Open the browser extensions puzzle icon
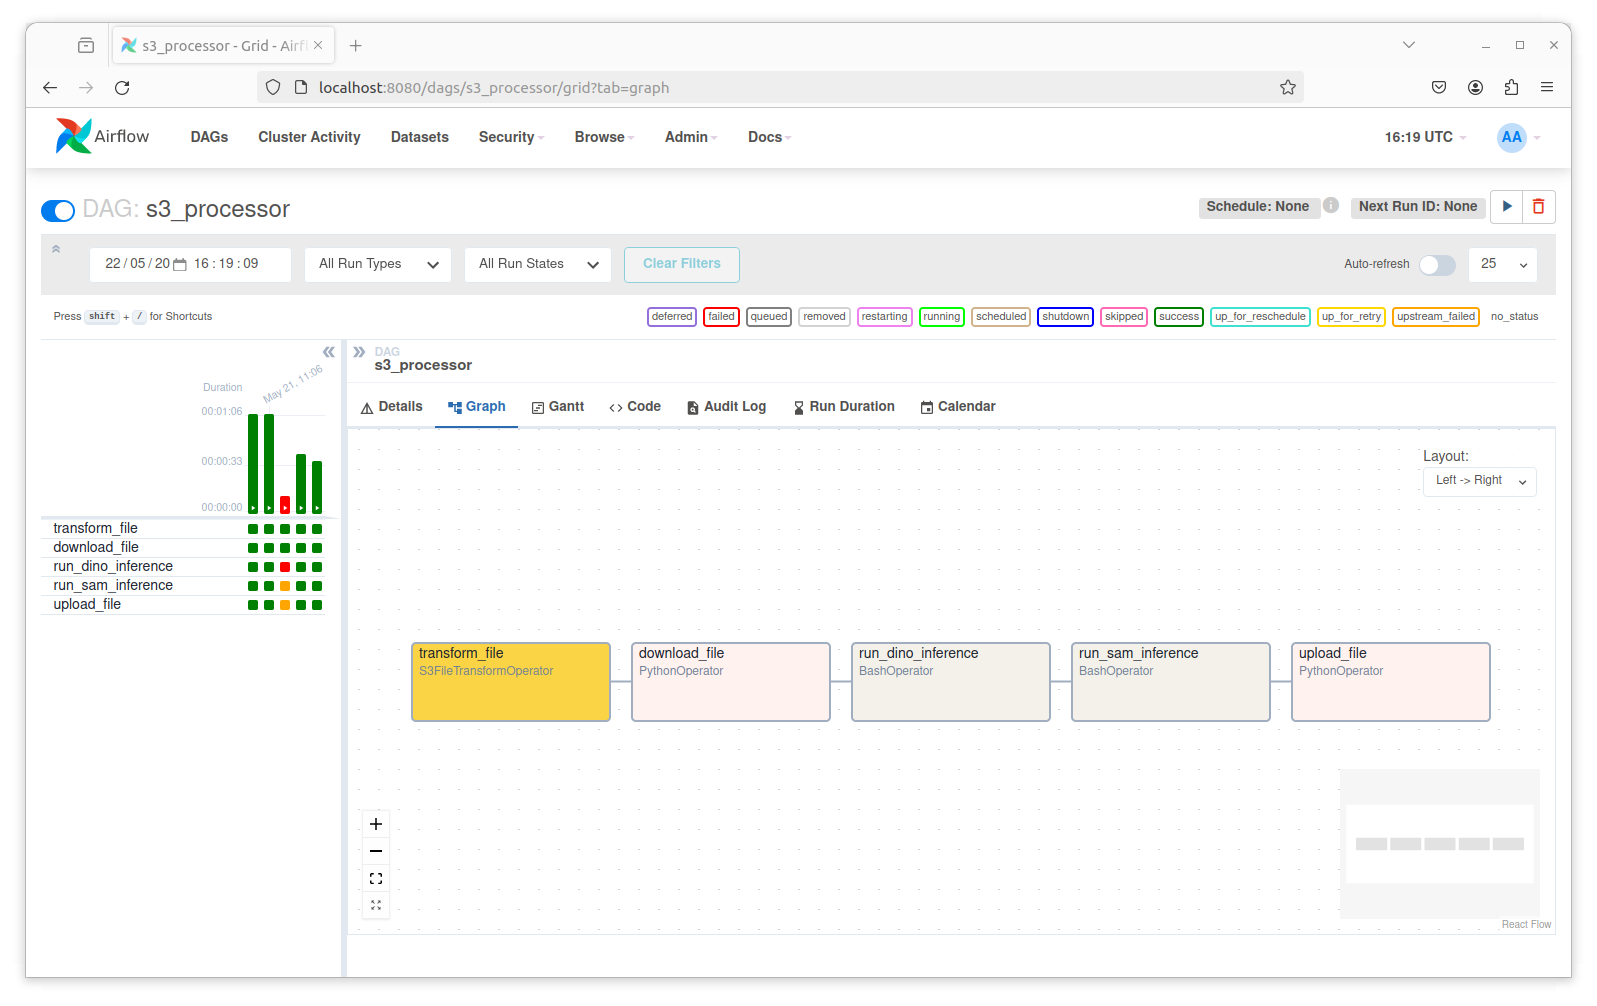Screen dimensions: 1597x1006 coord(1511,88)
